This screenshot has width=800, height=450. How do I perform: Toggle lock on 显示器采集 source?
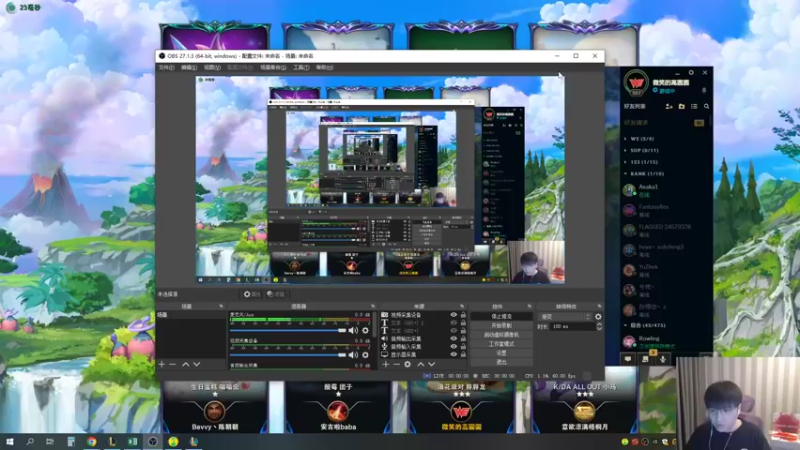coord(463,354)
